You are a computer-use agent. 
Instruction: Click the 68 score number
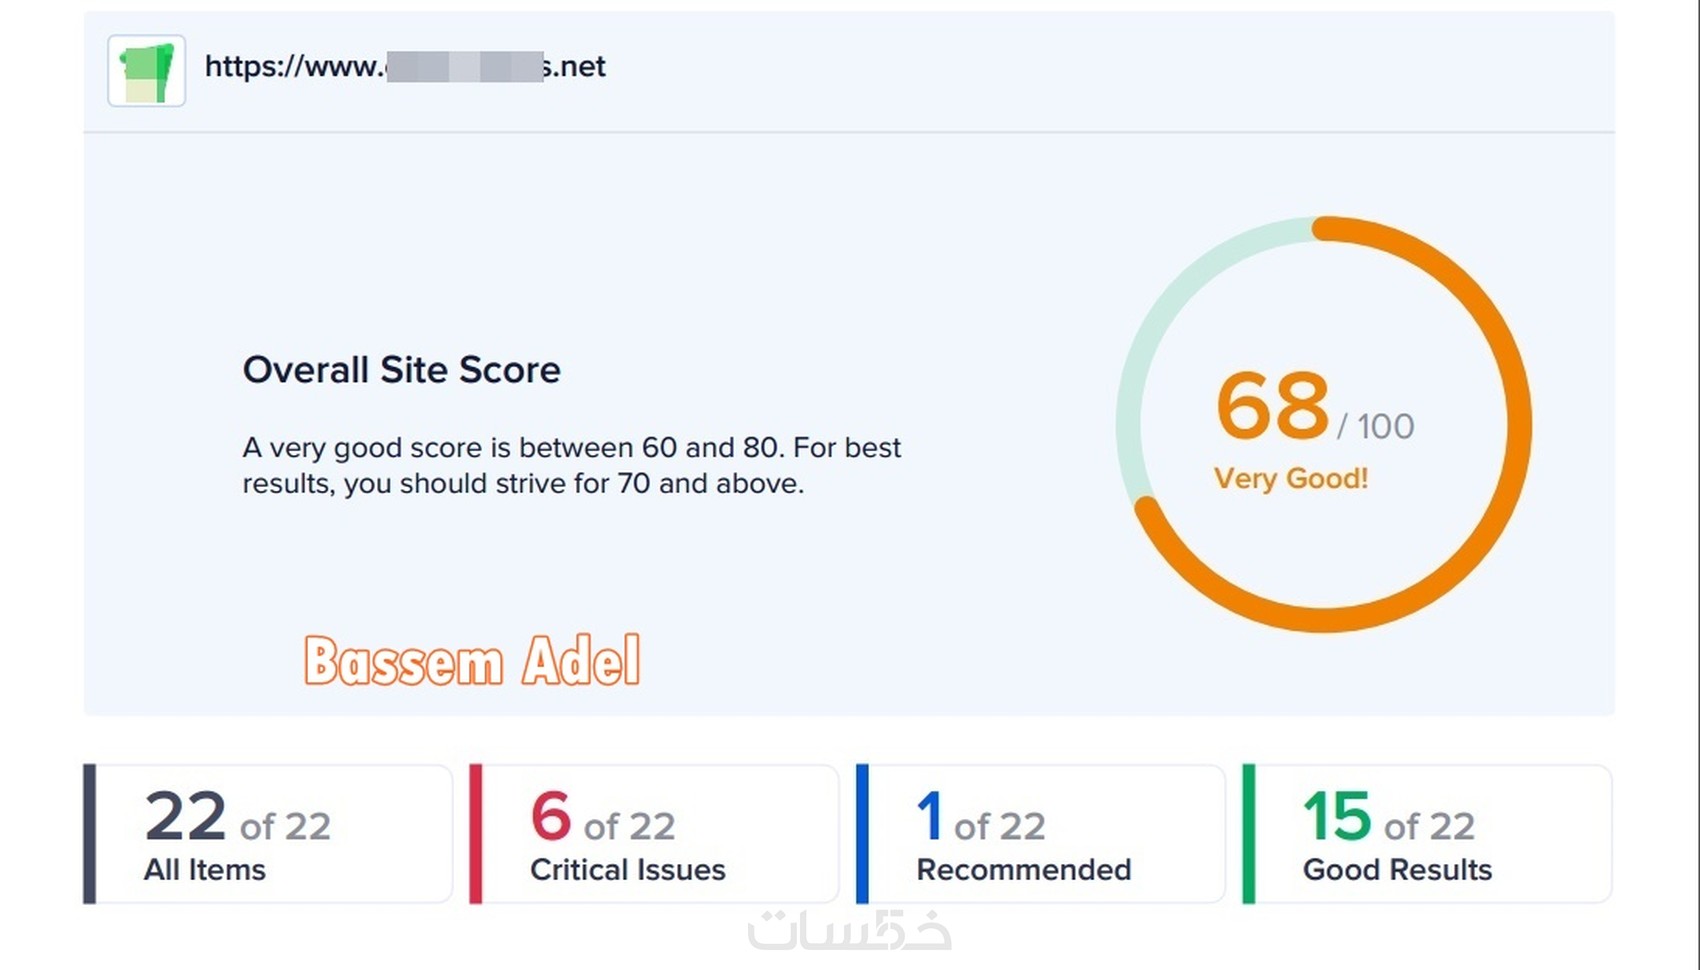pyautogui.click(x=1272, y=407)
